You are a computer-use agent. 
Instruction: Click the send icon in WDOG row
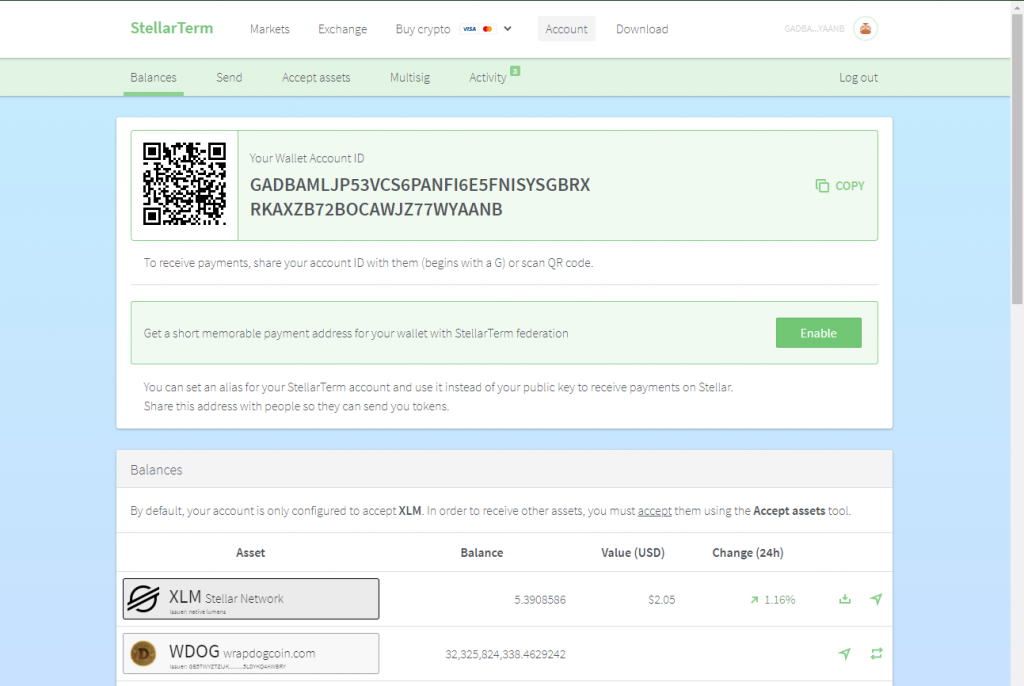click(845, 653)
